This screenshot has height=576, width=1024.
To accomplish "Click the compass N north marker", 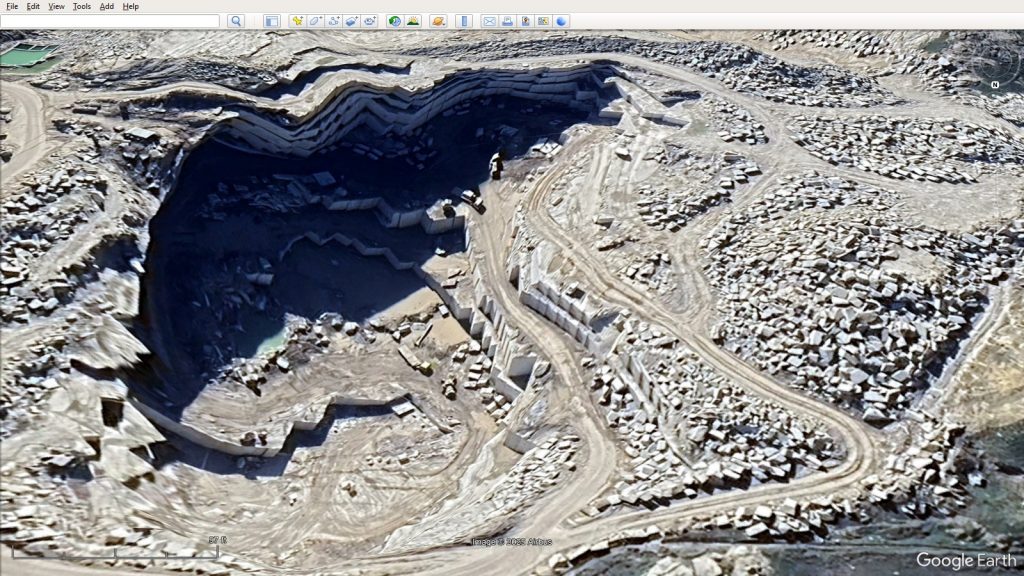I will tap(995, 85).
